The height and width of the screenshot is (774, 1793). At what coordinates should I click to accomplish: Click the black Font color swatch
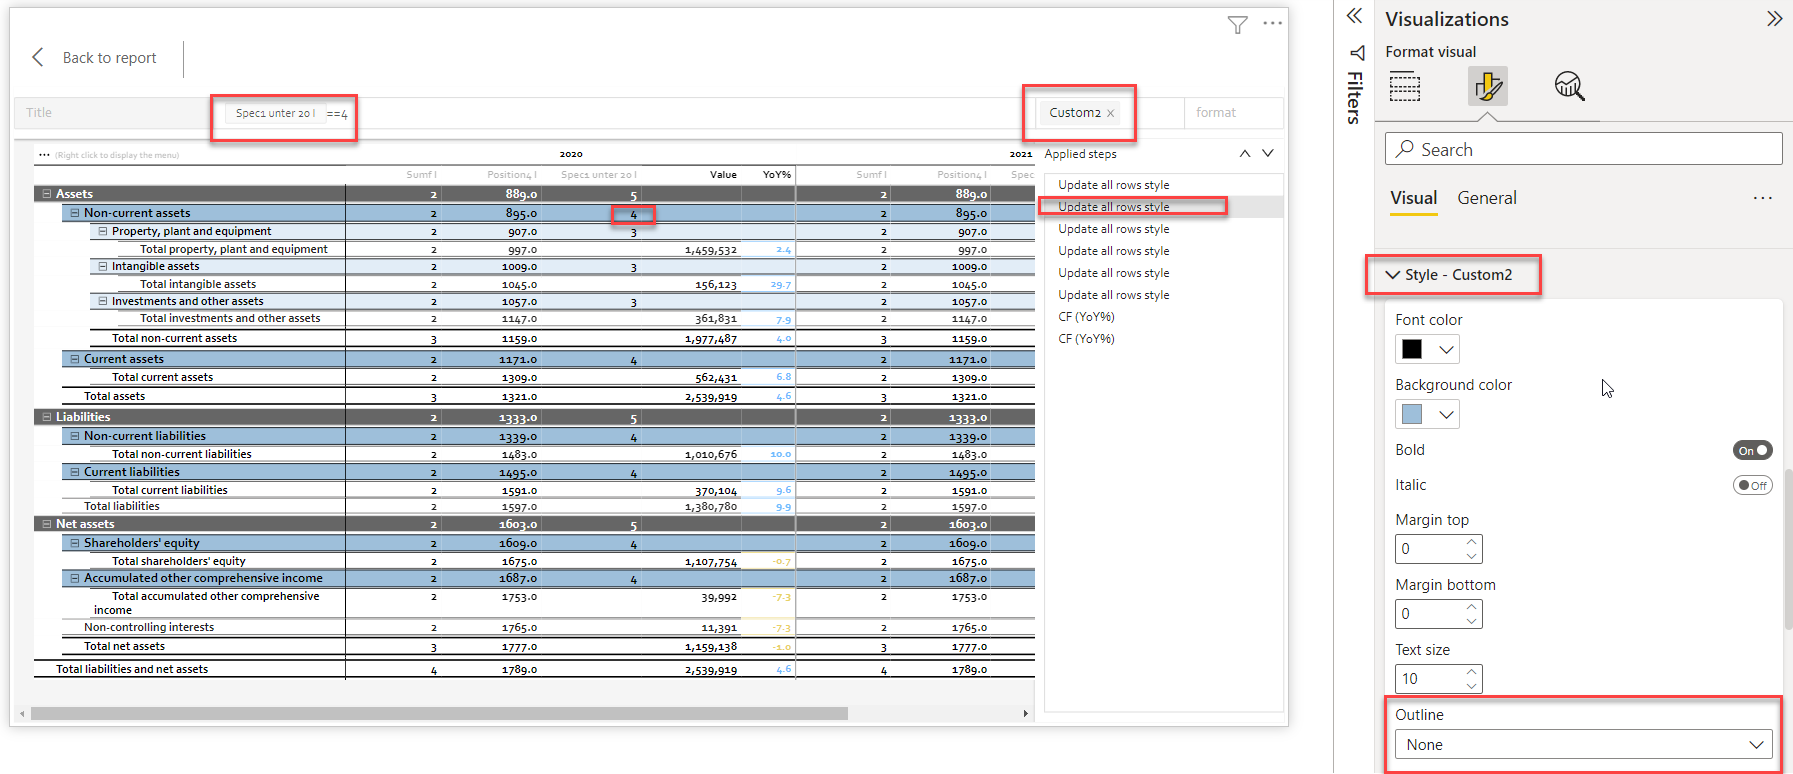[x=1412, y=349]
